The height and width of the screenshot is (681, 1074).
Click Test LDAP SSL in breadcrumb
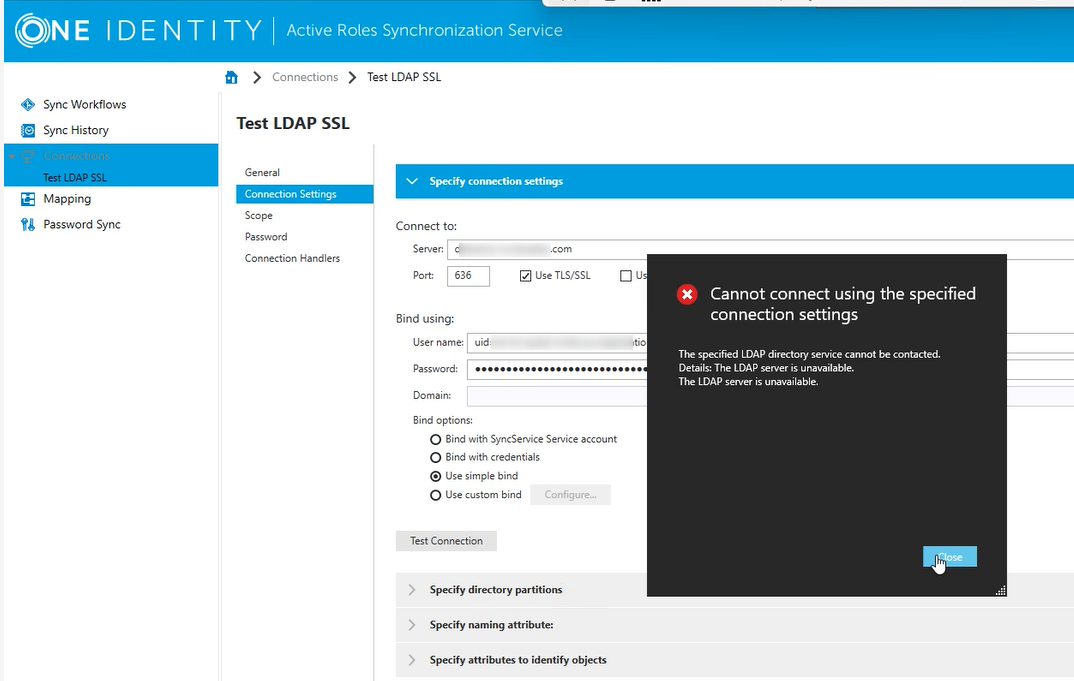pyautogui.click(x=404, y=77)
